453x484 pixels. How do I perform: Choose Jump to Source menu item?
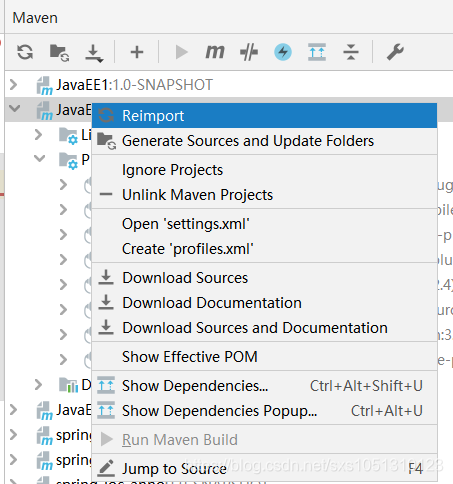tap(264, 469)
